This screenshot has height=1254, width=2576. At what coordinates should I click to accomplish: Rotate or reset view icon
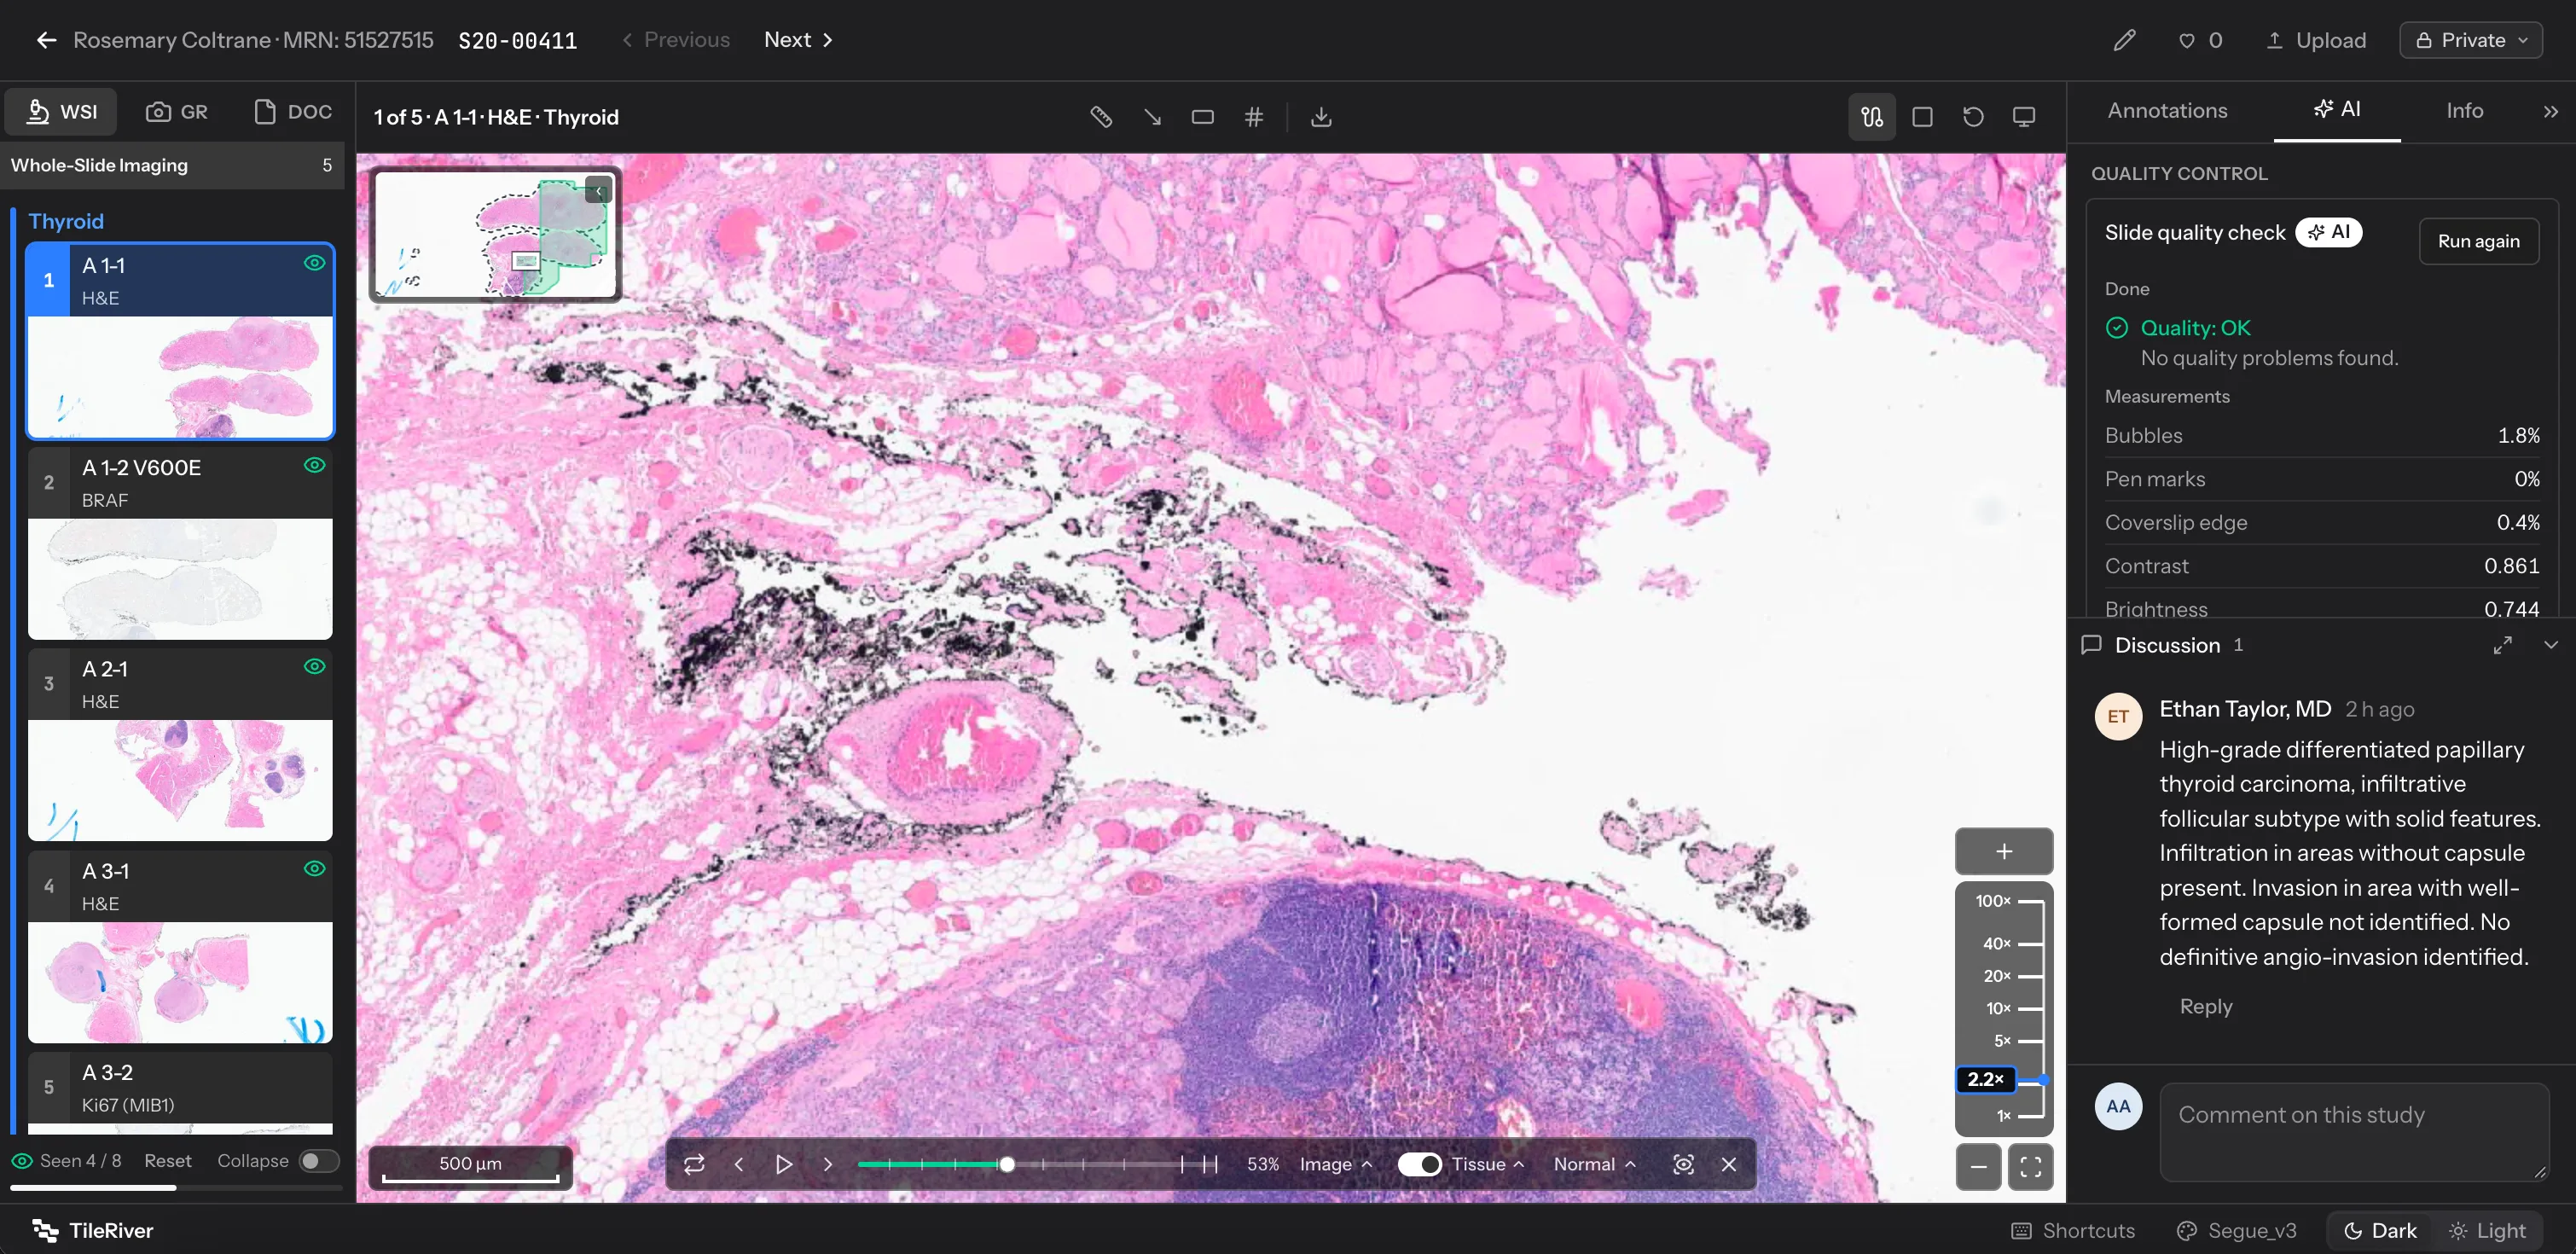(x=1973, y=117)
